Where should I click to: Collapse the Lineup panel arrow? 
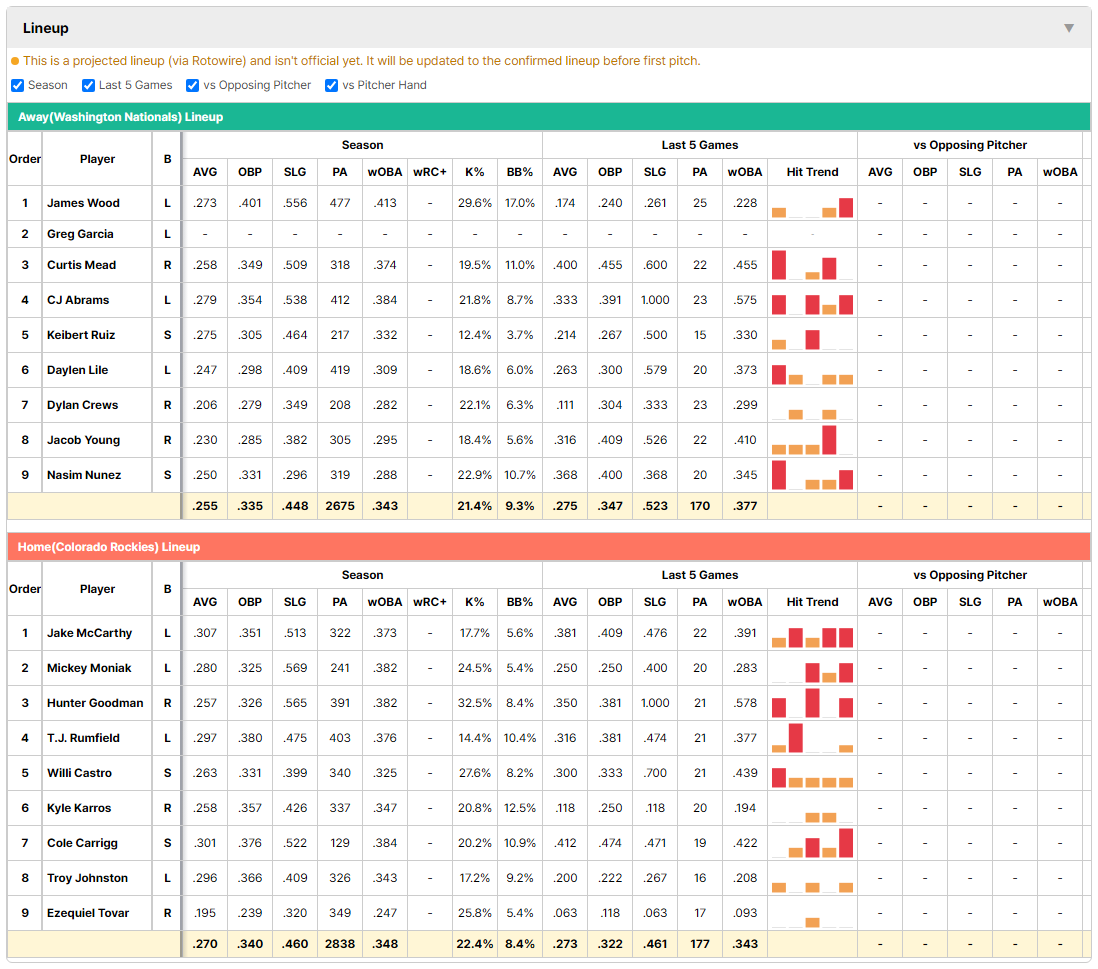[1069, 28]
